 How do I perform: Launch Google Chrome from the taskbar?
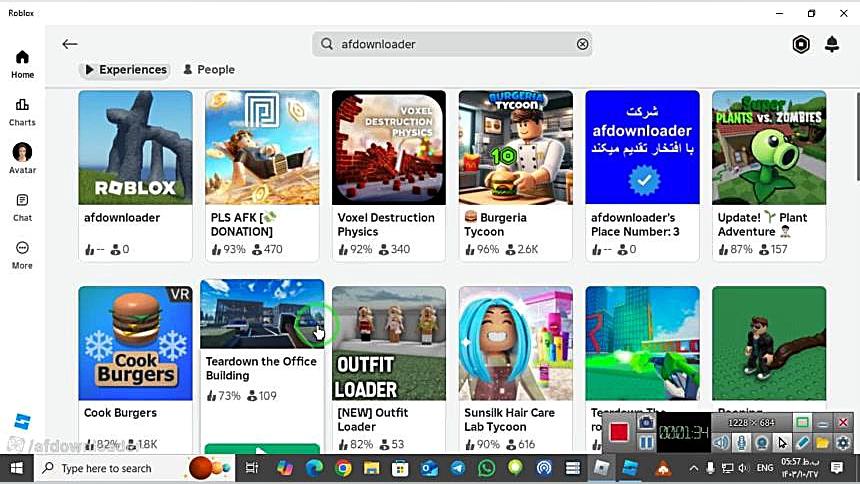coord(343,468)
